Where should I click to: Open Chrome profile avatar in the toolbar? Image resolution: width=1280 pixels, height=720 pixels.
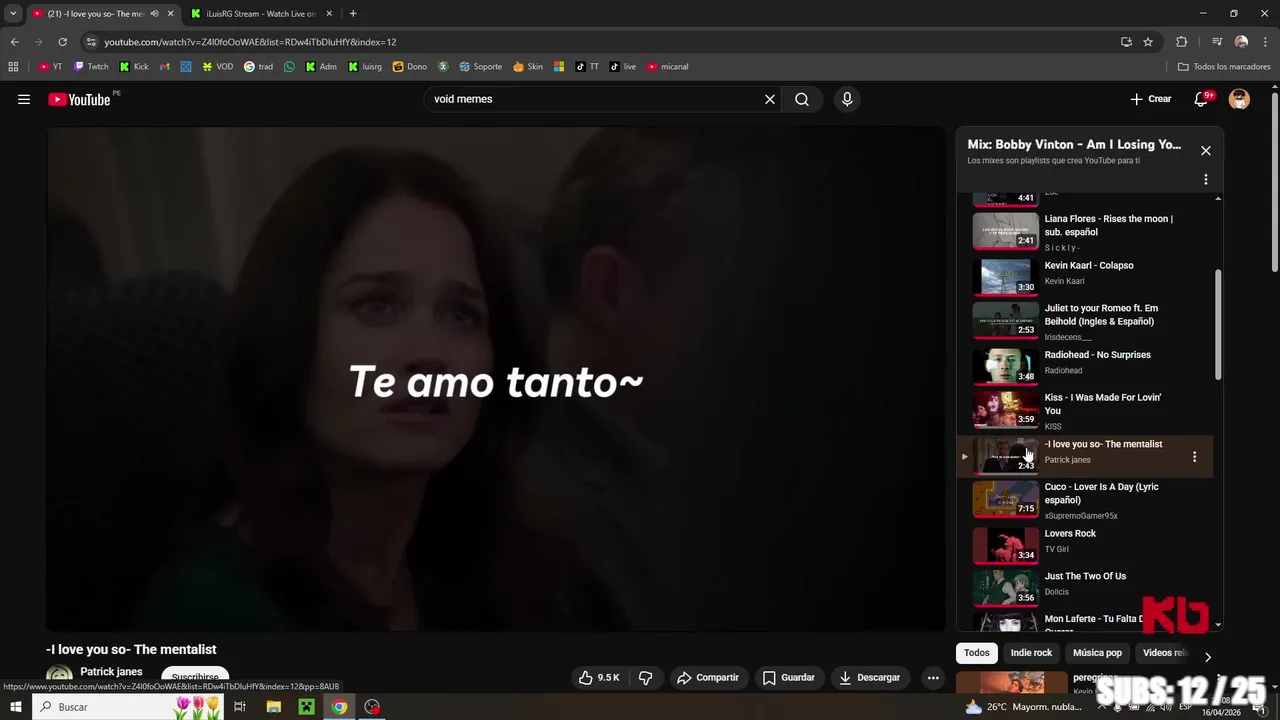click(1241, 42)
